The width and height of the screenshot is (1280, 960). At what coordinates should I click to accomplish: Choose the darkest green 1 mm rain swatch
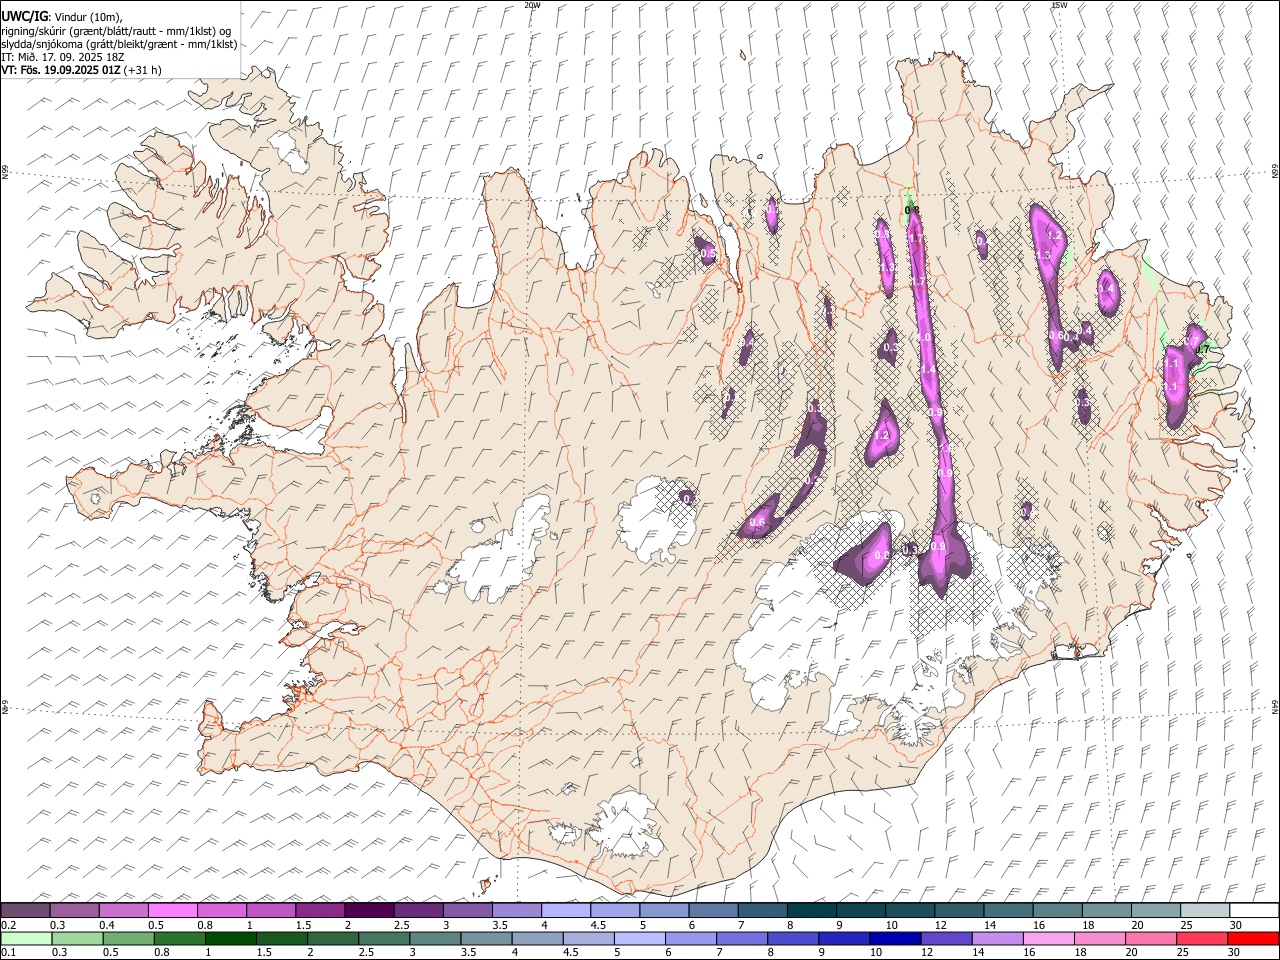(x=230, y=938)
